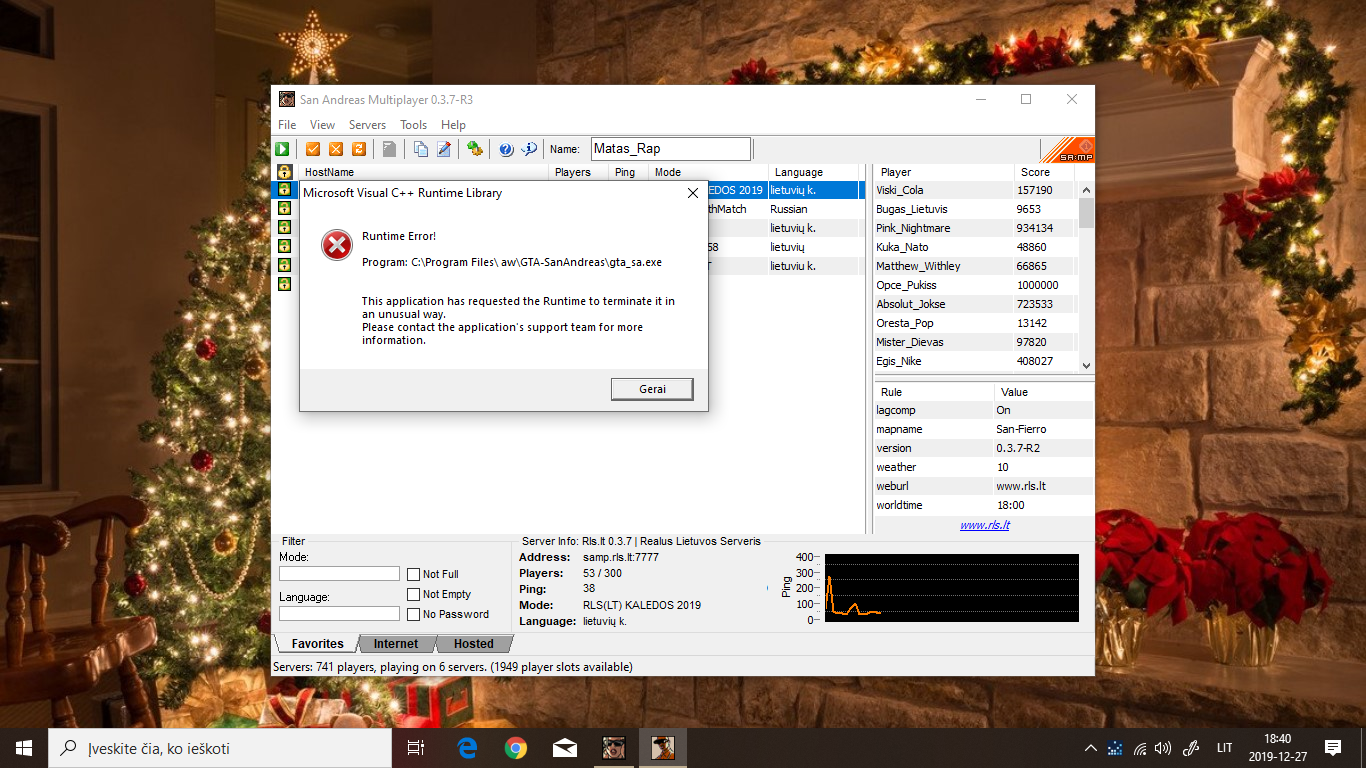Click the Windows taskbar search box
The image size is (1366, 768).
[219, 747]
